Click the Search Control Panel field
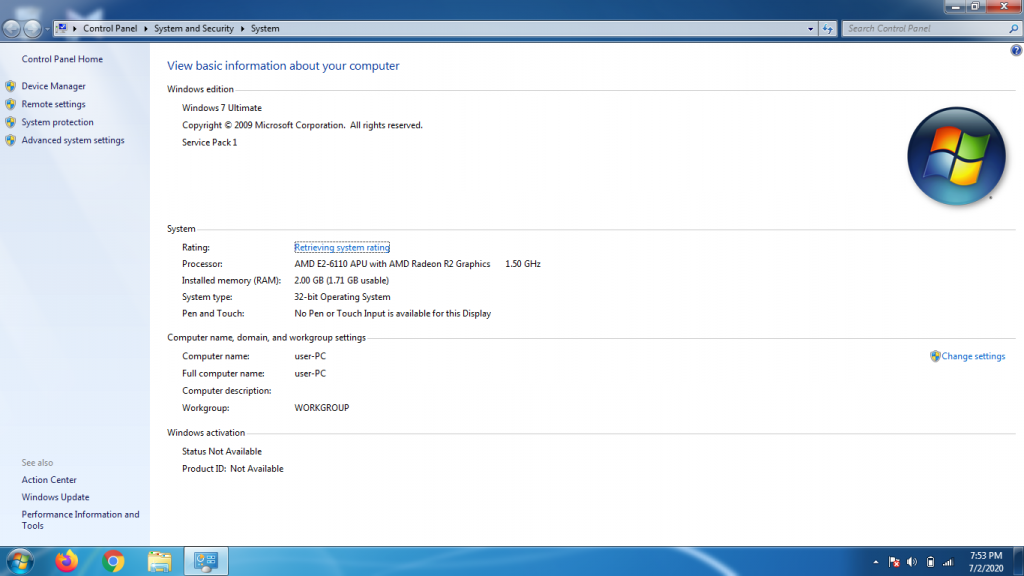 tap(925, 29)
